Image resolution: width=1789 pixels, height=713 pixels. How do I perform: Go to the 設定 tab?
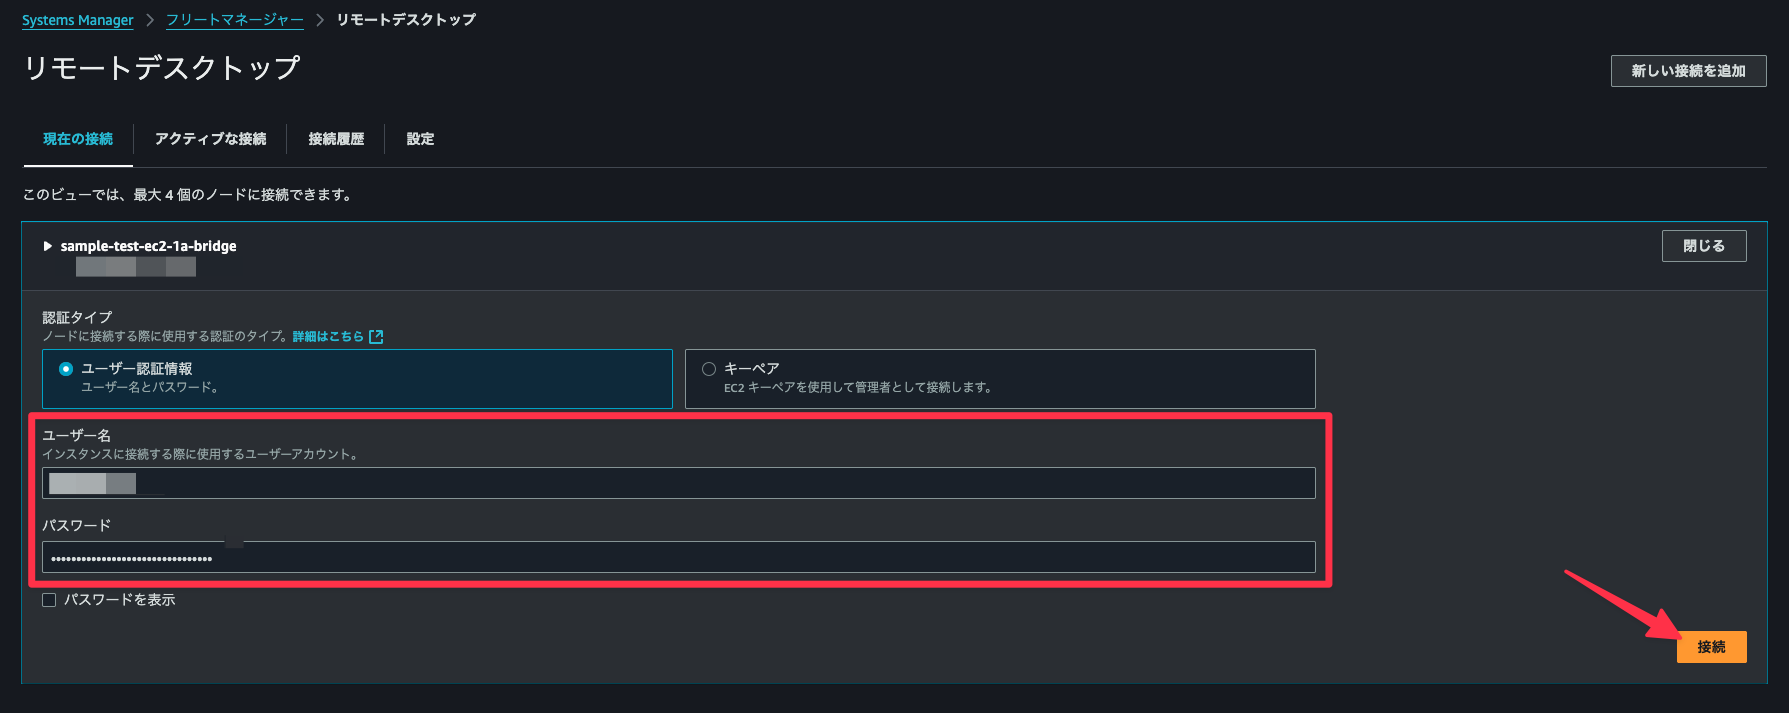(420, 139)
